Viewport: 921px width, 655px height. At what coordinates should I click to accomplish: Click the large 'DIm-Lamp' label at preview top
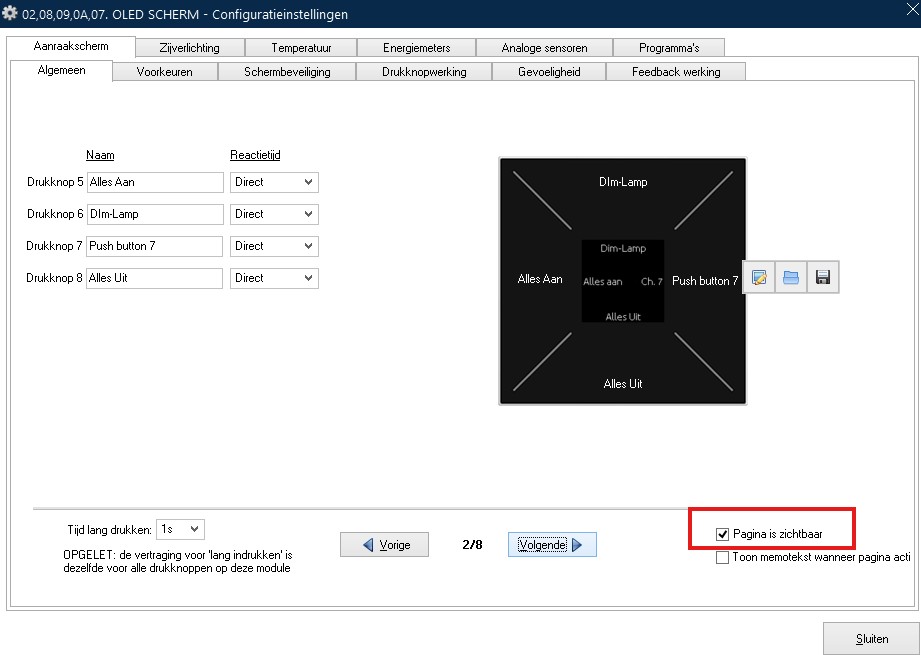click(x=623, y=182)
